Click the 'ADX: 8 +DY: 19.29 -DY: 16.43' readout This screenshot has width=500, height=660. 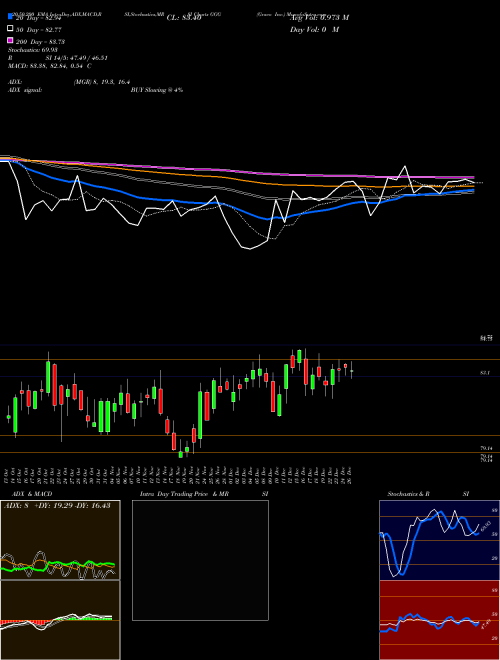point(57,505)
